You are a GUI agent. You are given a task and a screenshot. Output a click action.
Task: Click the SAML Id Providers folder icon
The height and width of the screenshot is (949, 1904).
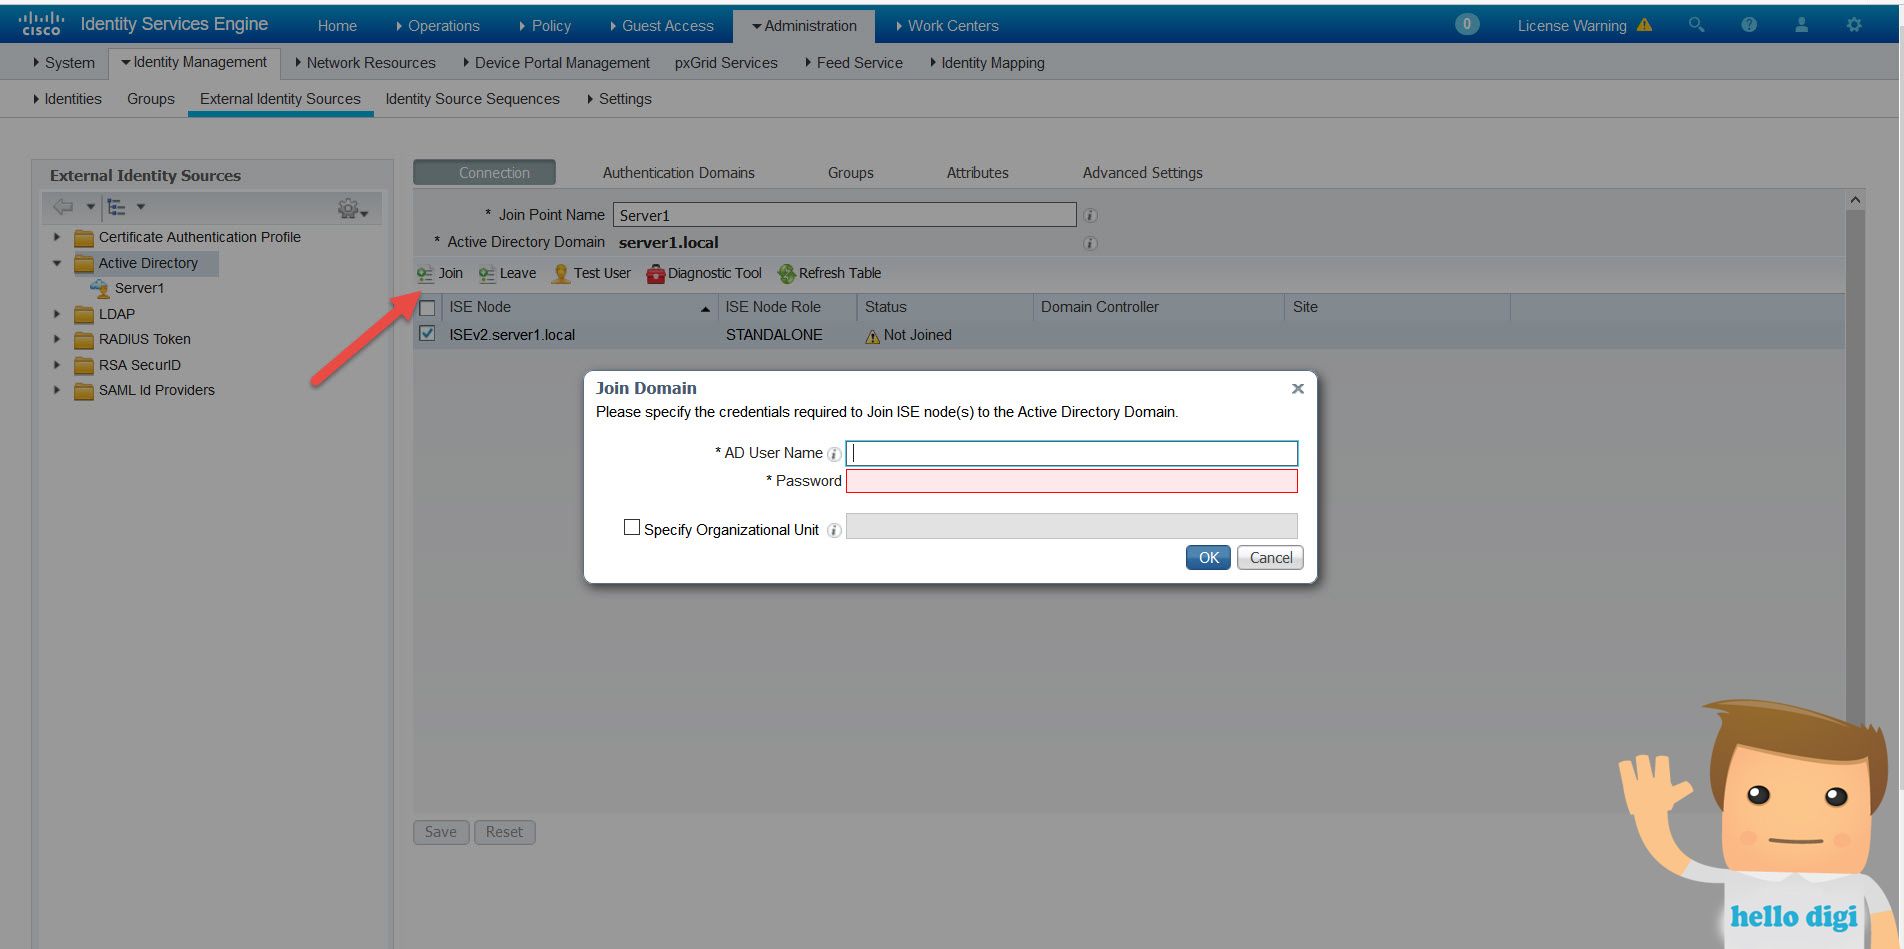[84, 391]
